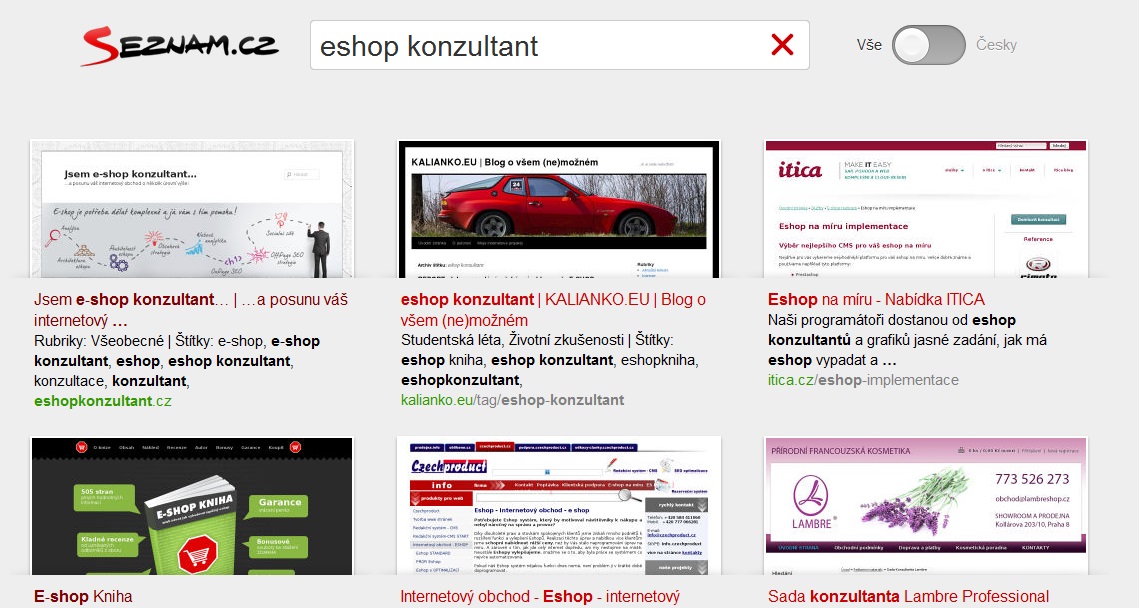Screen dimensions: 1139x608
Task: Select the "Vše" label beside the switch
Action: tap(869, 45)
